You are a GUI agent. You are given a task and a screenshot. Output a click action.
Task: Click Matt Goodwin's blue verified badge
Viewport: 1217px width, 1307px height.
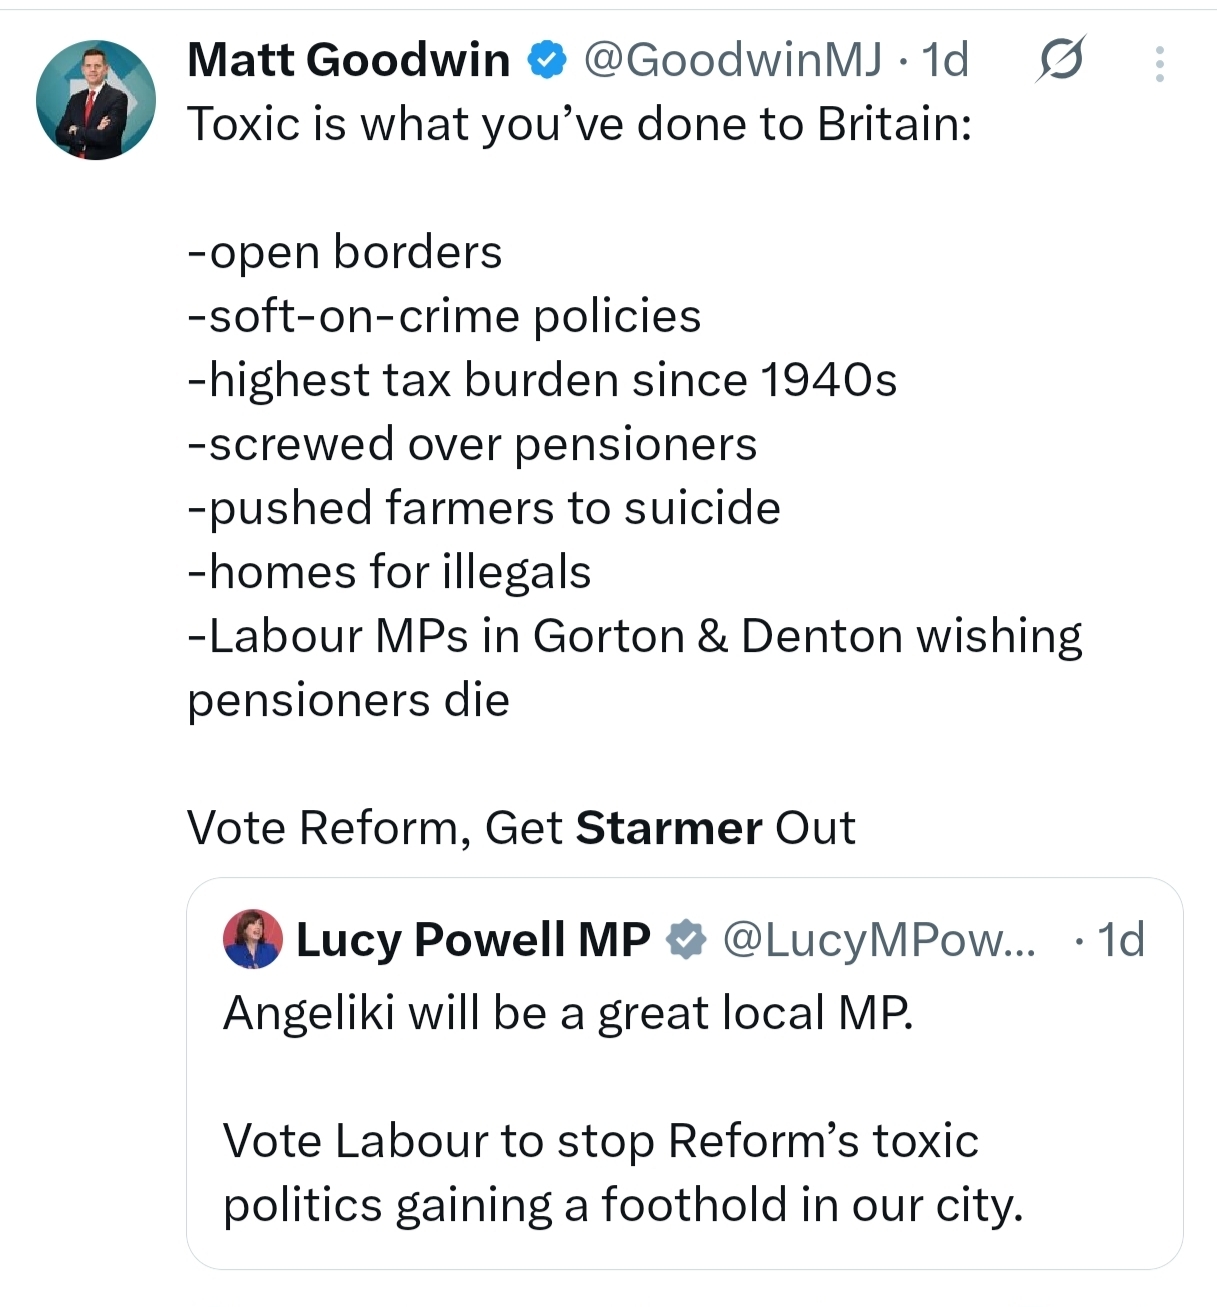click(x=546, y=60)
